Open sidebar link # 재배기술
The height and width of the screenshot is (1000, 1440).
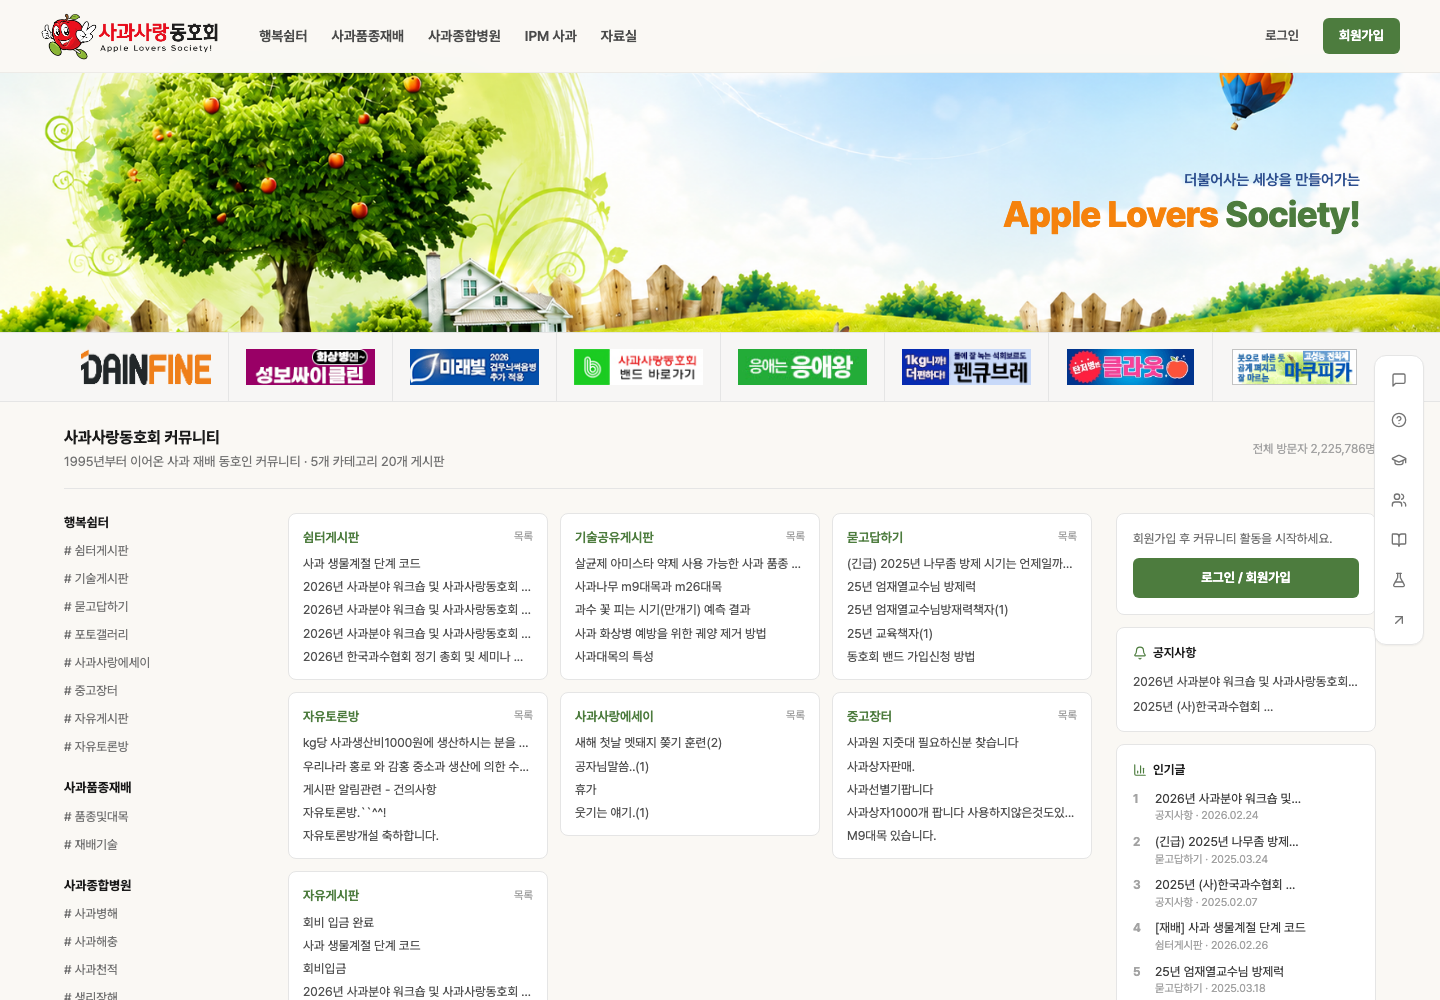(x=91, y=845)
